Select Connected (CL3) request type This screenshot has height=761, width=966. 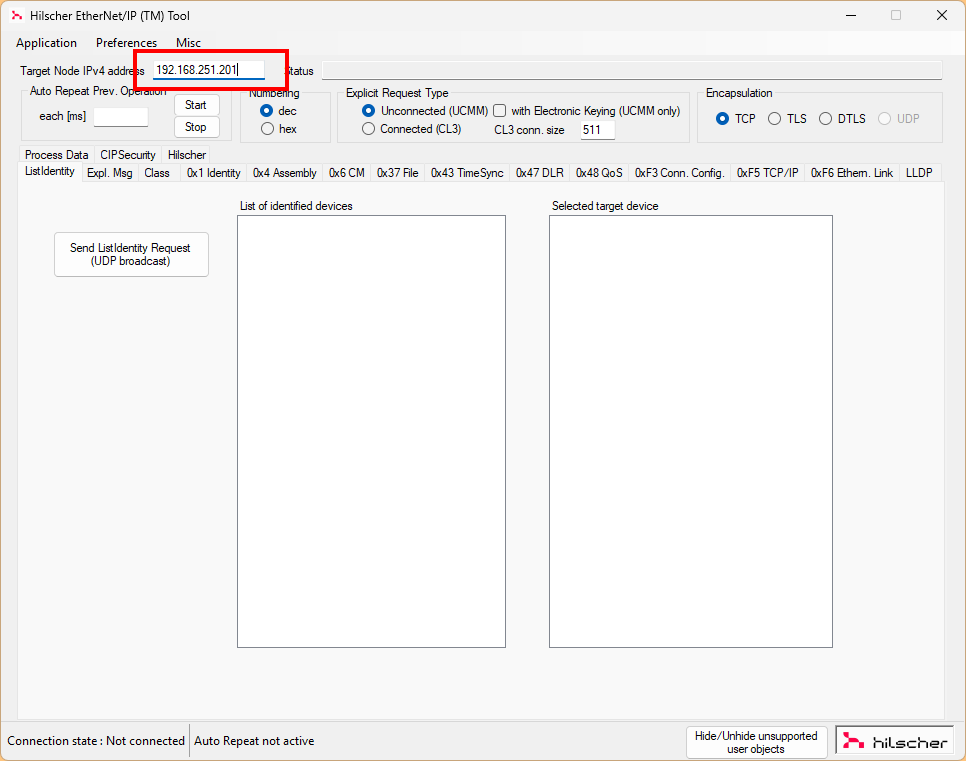point(412,129)
